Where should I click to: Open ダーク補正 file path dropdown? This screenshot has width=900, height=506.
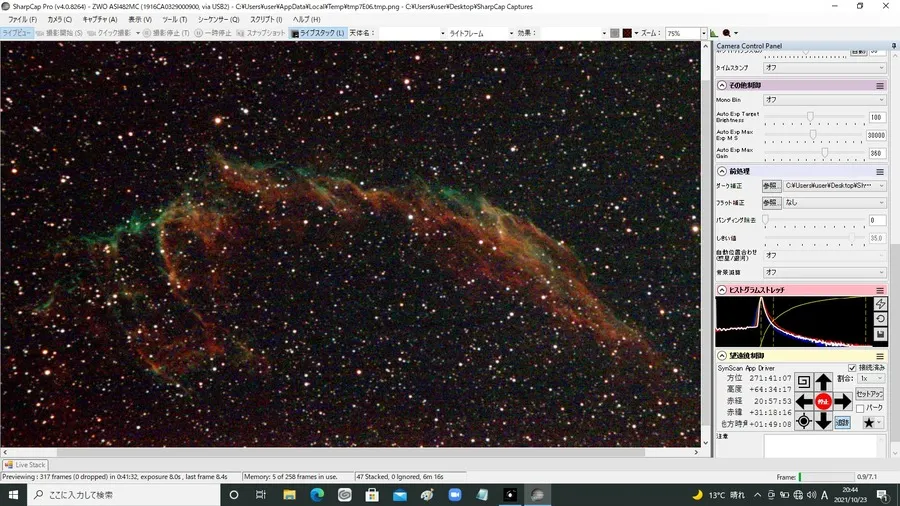click(x=835, y=186)
